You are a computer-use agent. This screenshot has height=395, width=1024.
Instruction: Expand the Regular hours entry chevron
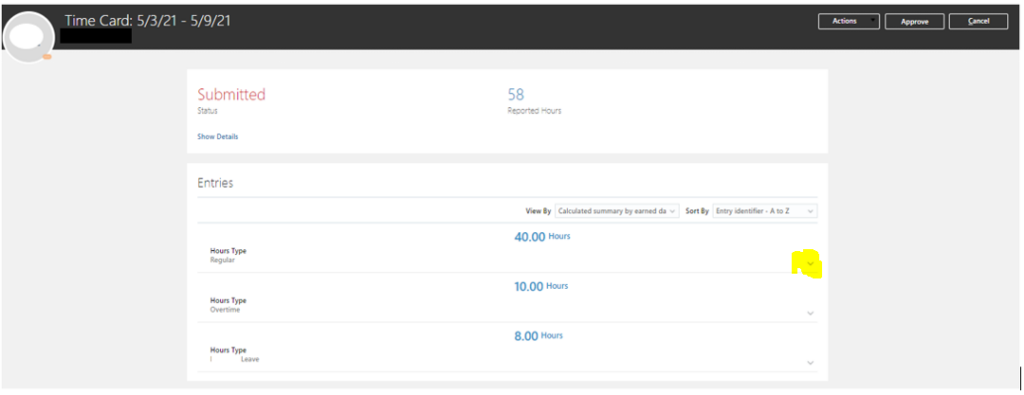[x=810, y=263]
